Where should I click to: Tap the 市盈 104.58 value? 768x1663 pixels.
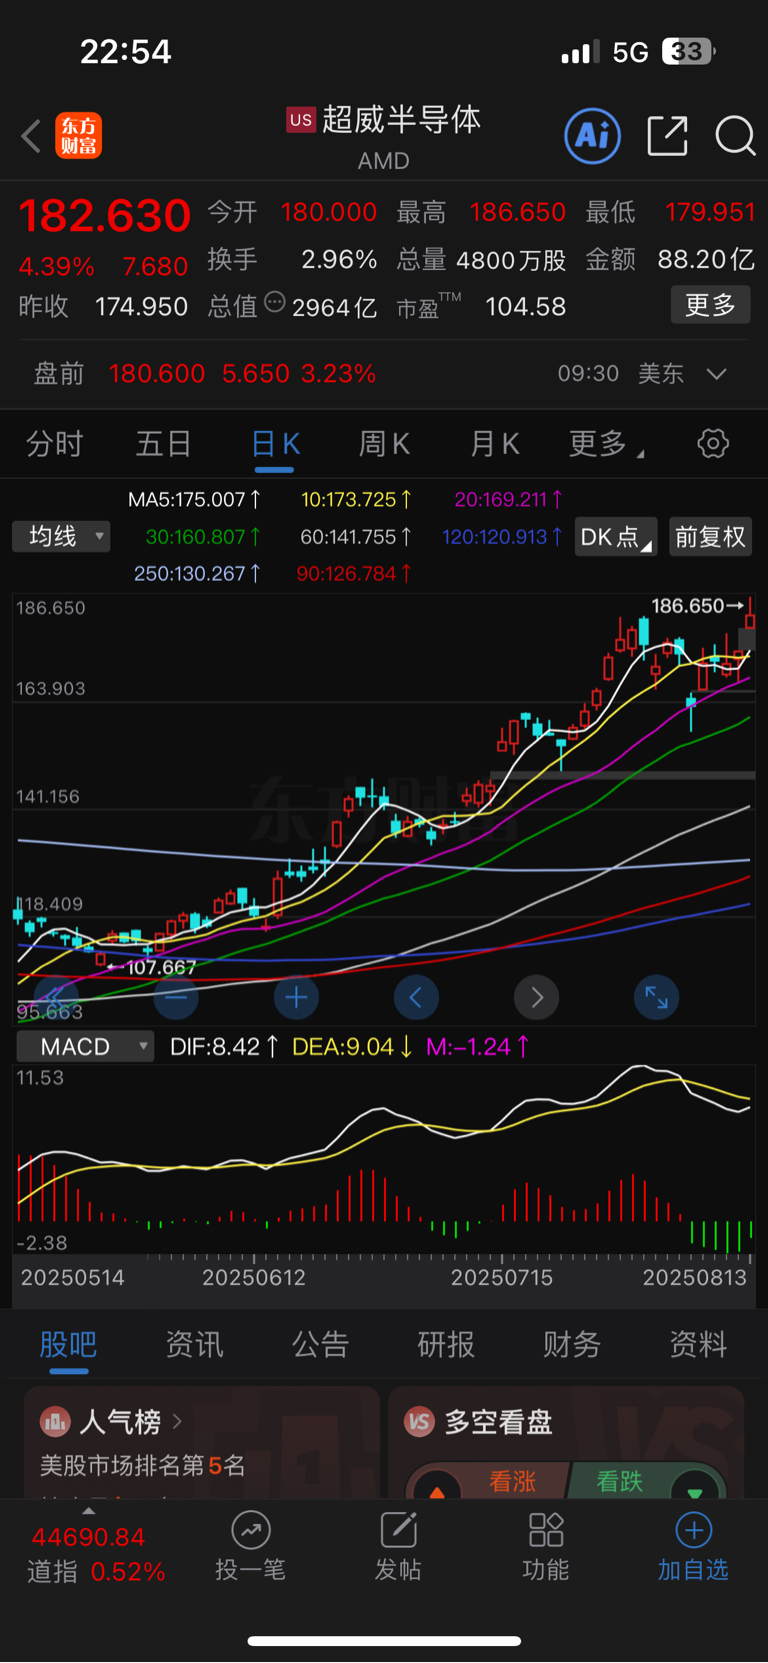coord(481,307)
